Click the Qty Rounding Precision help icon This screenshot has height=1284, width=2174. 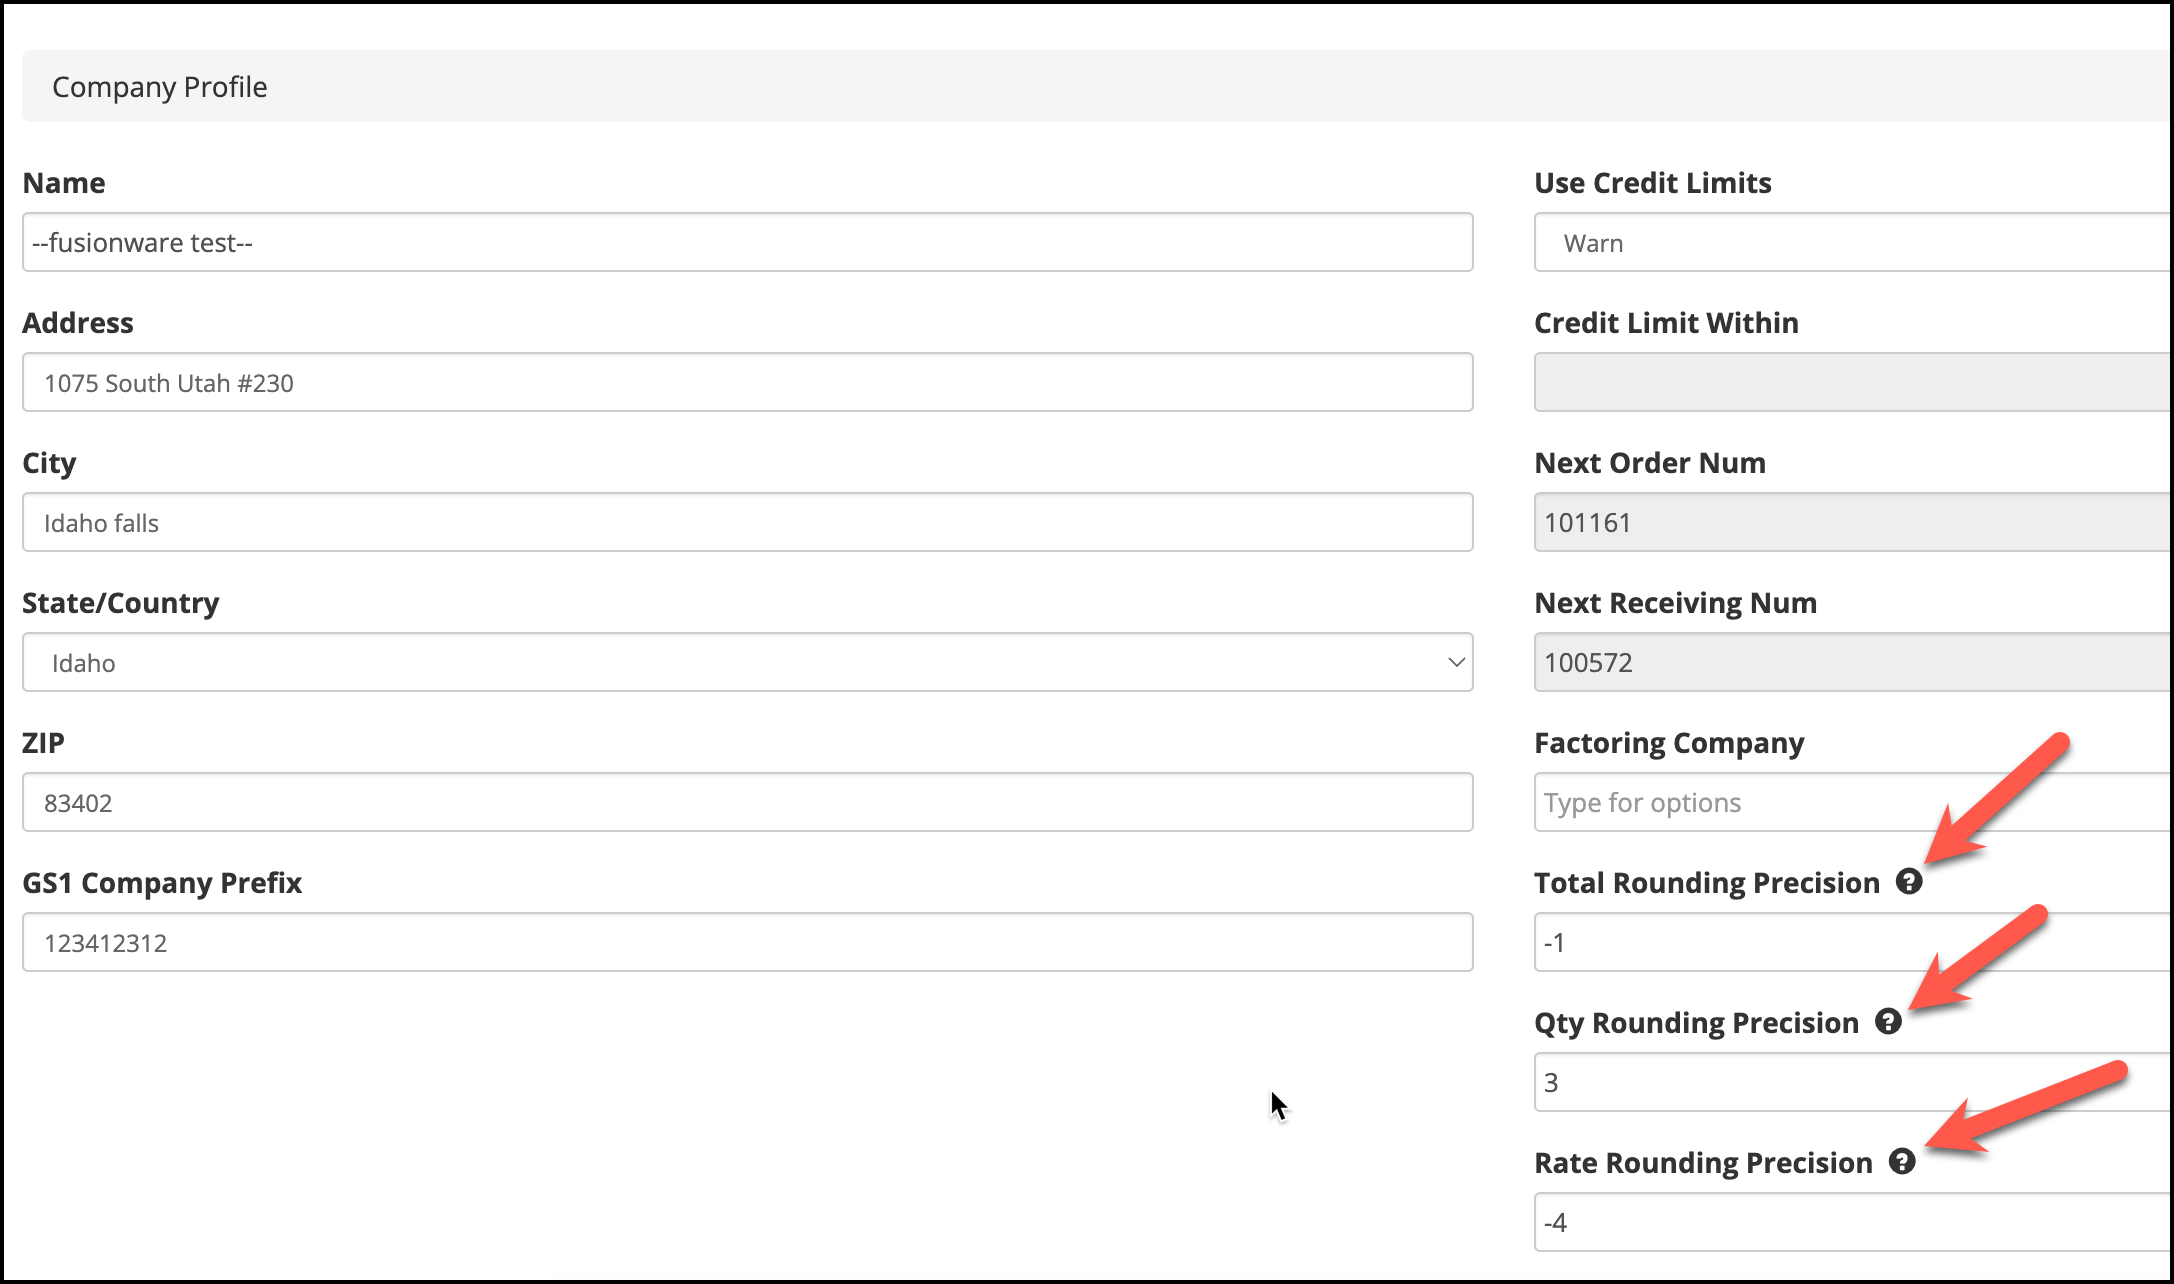click(x=1888, y=1021)
